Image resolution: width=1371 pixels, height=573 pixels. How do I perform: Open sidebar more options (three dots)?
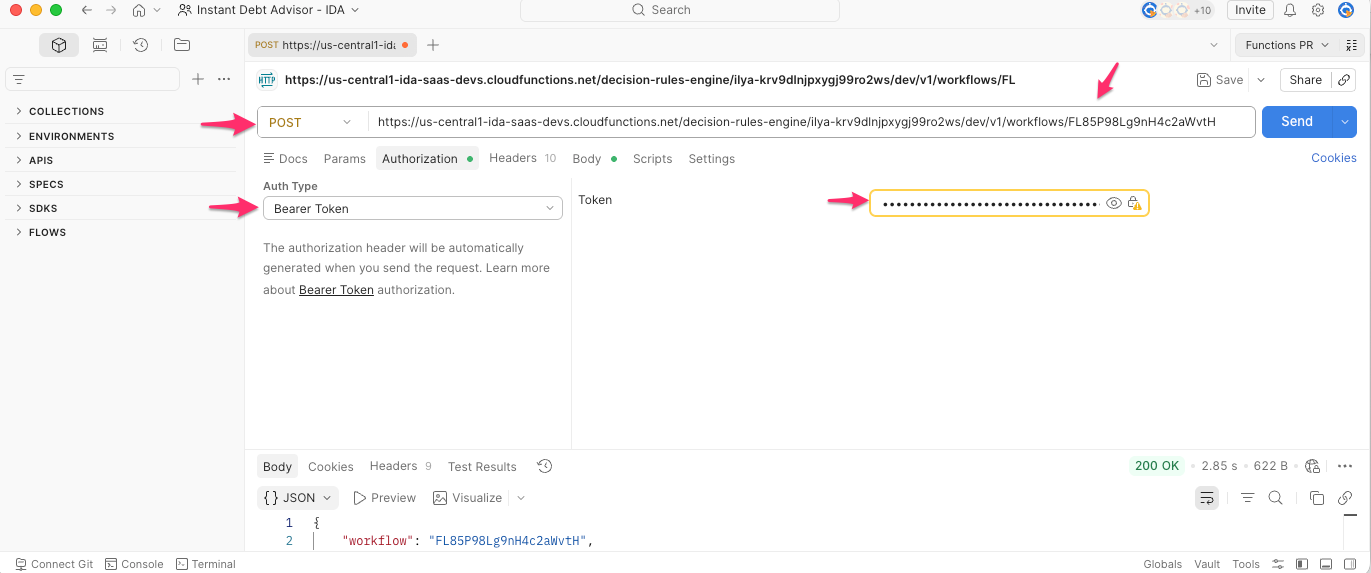click(x=224, y=79)
